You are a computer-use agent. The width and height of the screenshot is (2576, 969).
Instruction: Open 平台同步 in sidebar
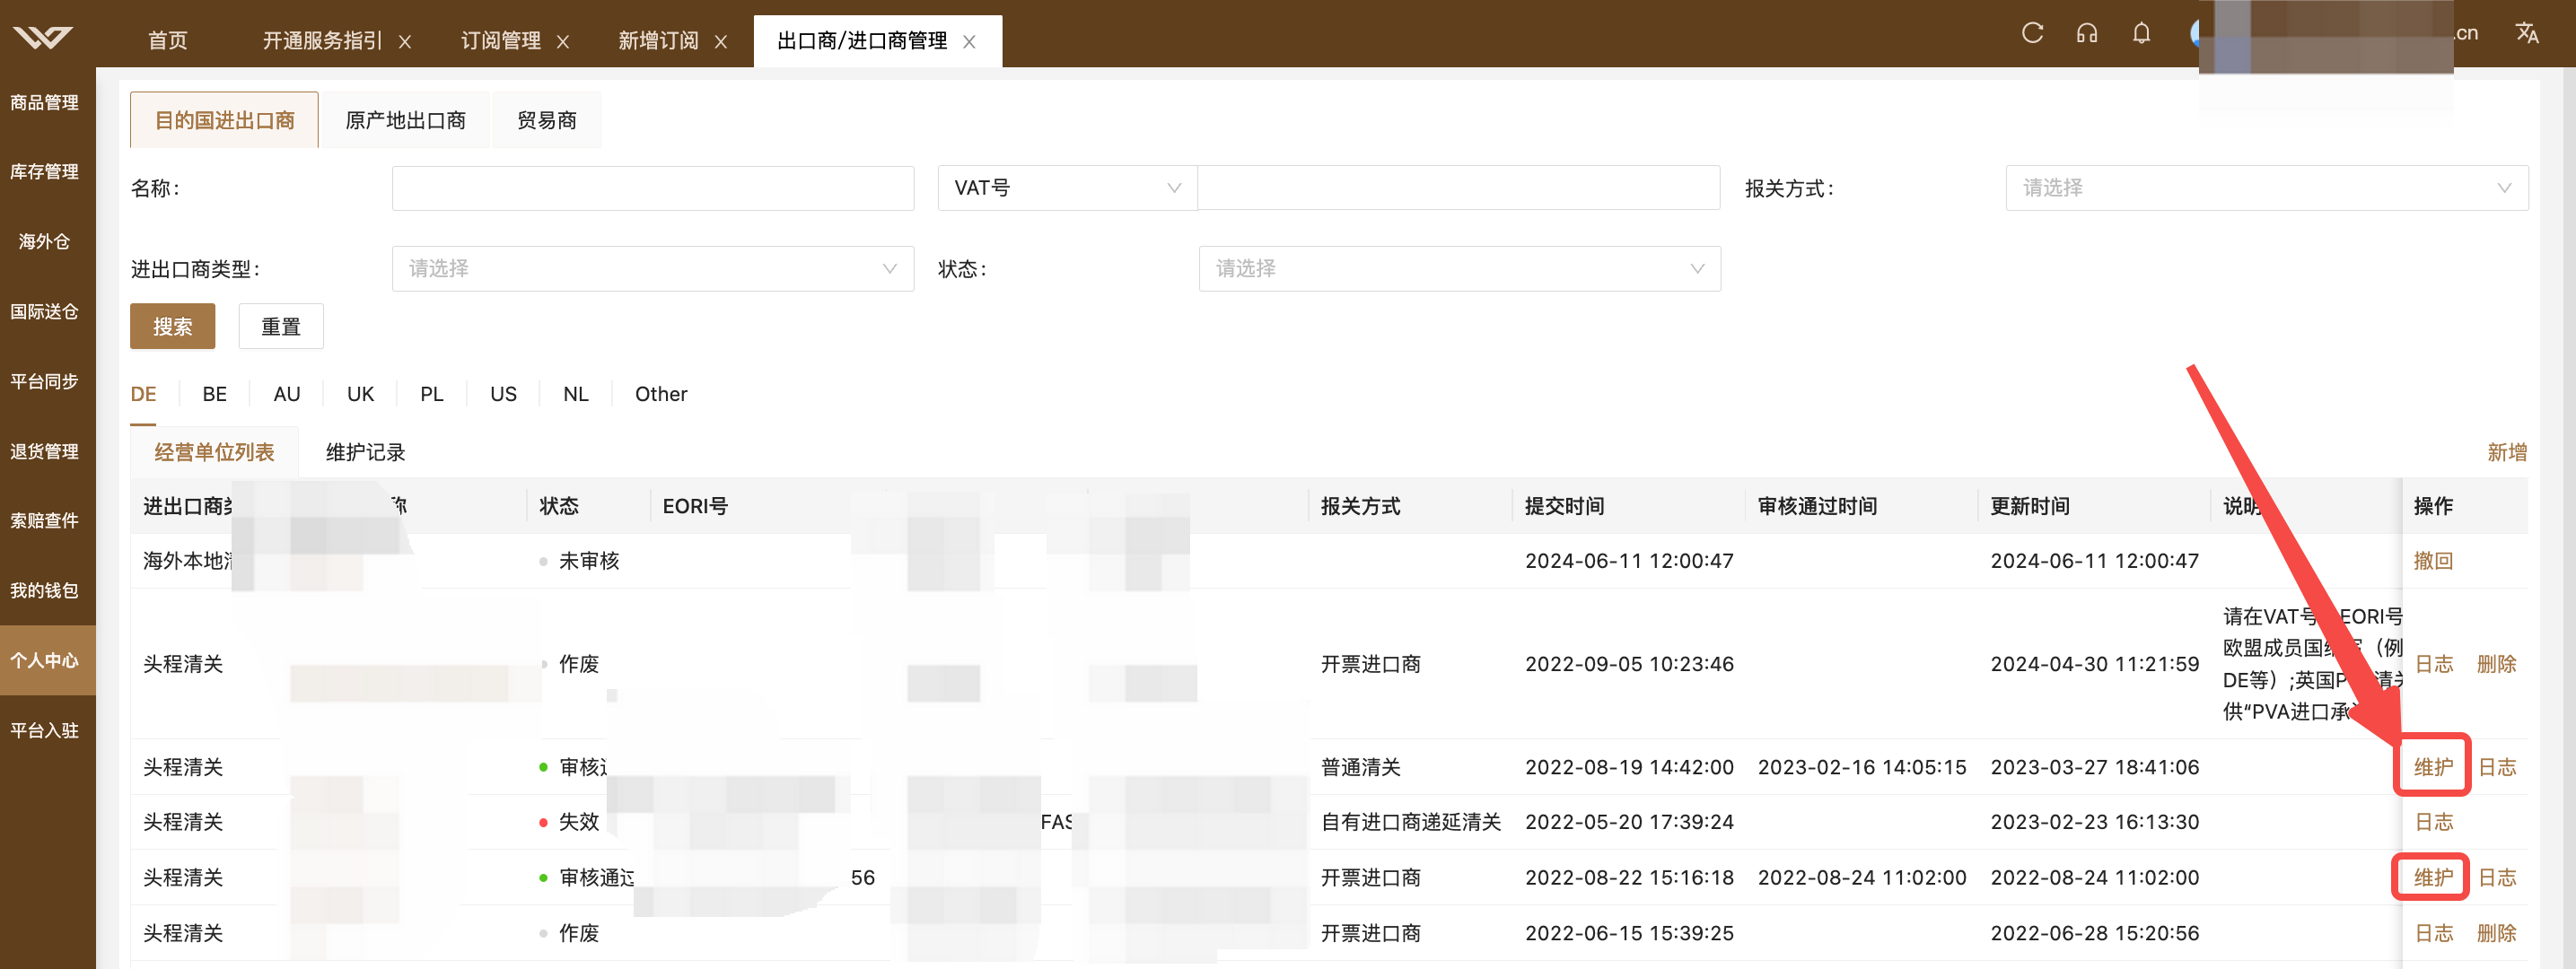pos(44,381)
